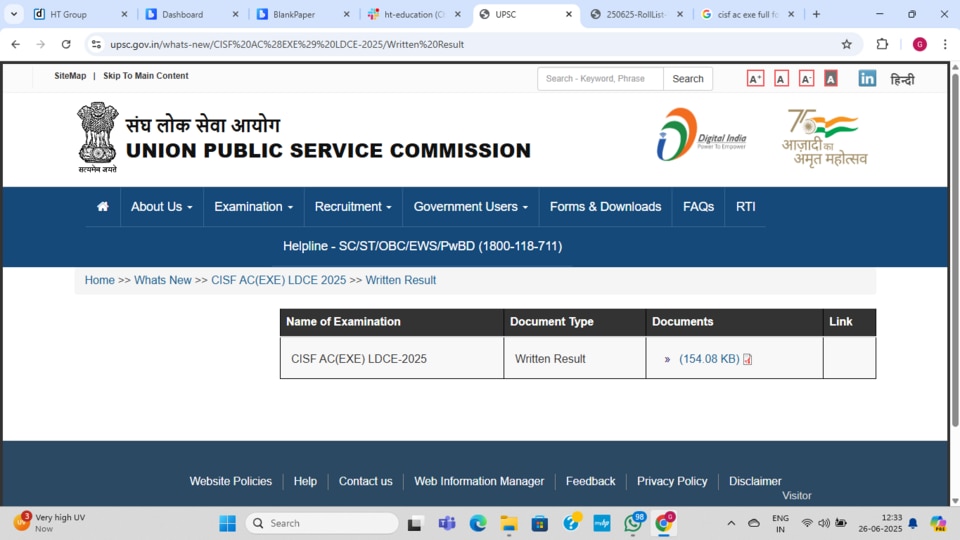Open Written Result breadcrumb link
Image resolution: width=960 pixels, height=540 pixels.
click(400, 280)
